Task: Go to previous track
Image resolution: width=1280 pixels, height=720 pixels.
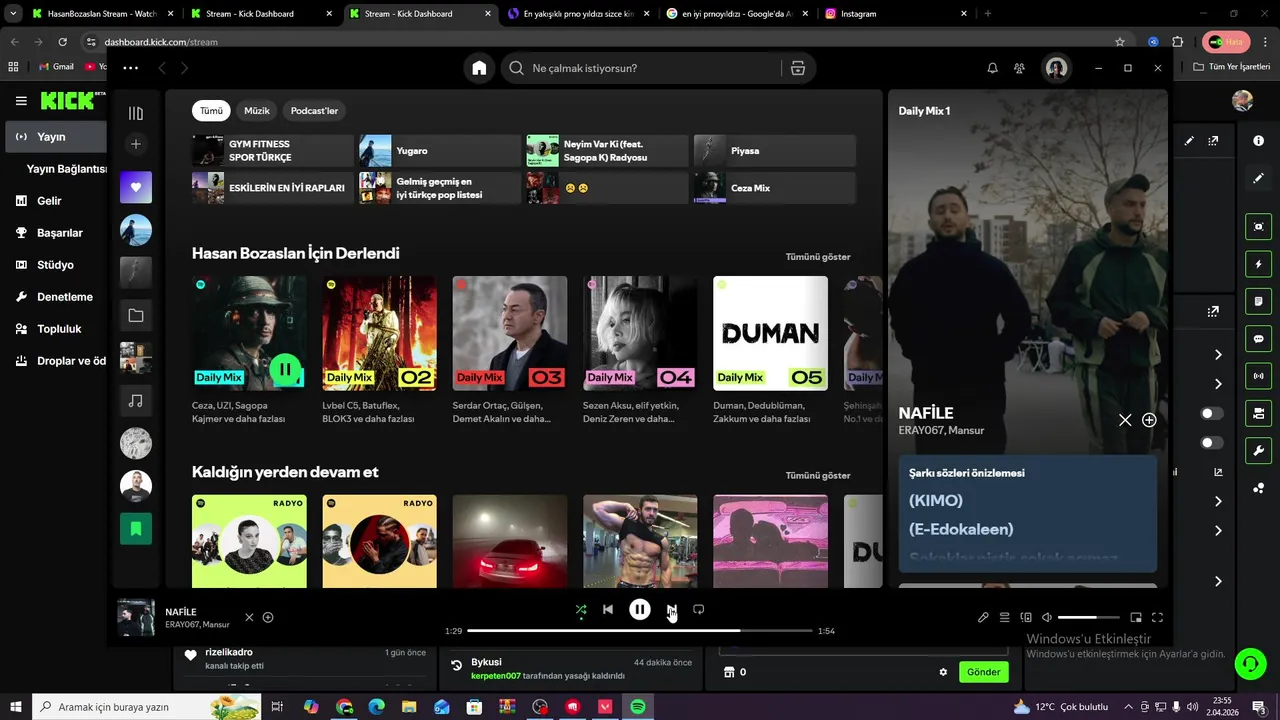Action: [x=608, y=609]
